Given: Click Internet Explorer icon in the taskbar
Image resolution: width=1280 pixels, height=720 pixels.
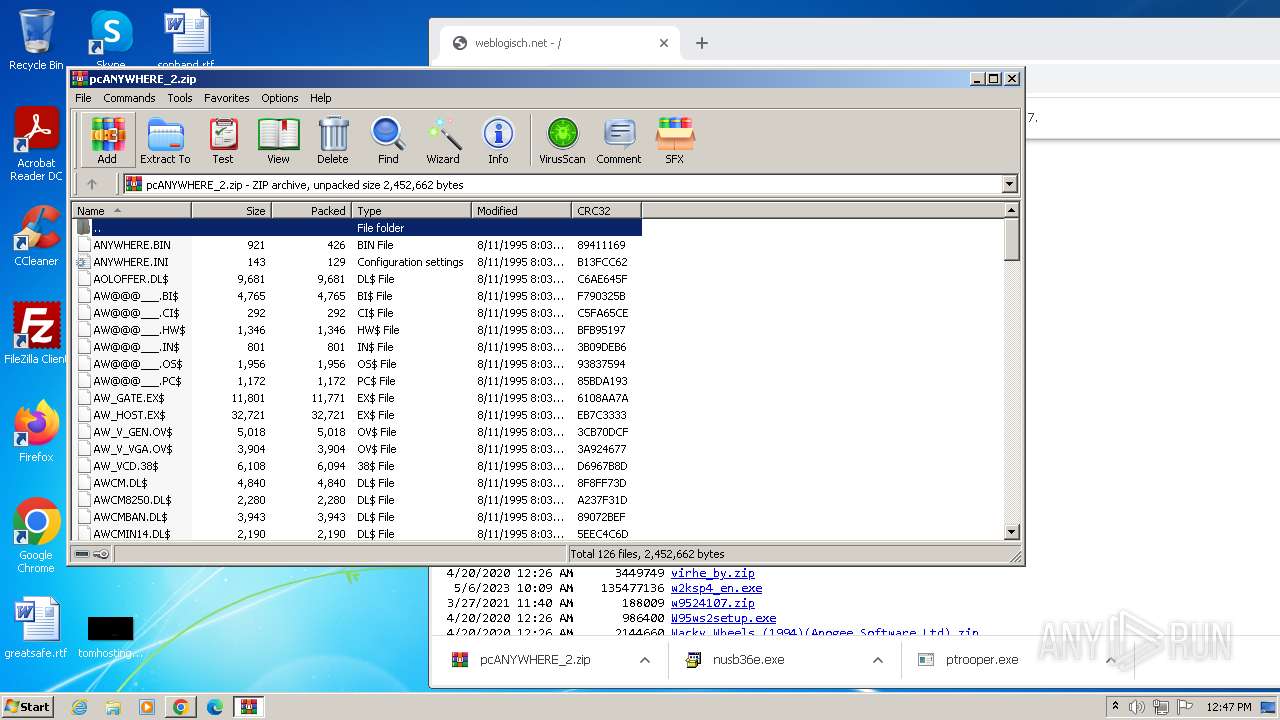Looking at the screenshot, I should tap(79, 707).
